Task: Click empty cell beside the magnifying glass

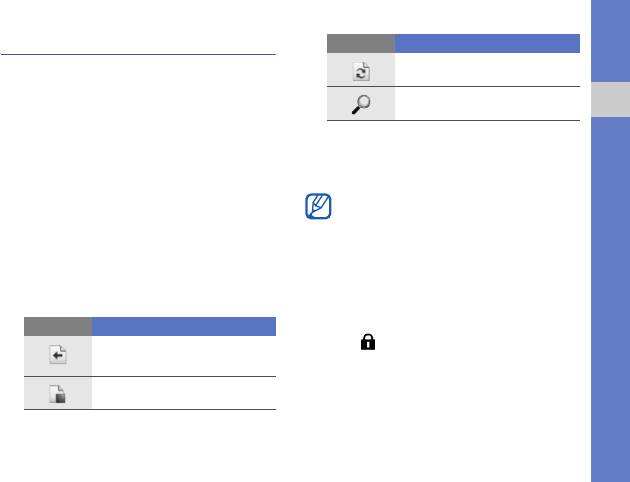Action: (487, 104)
